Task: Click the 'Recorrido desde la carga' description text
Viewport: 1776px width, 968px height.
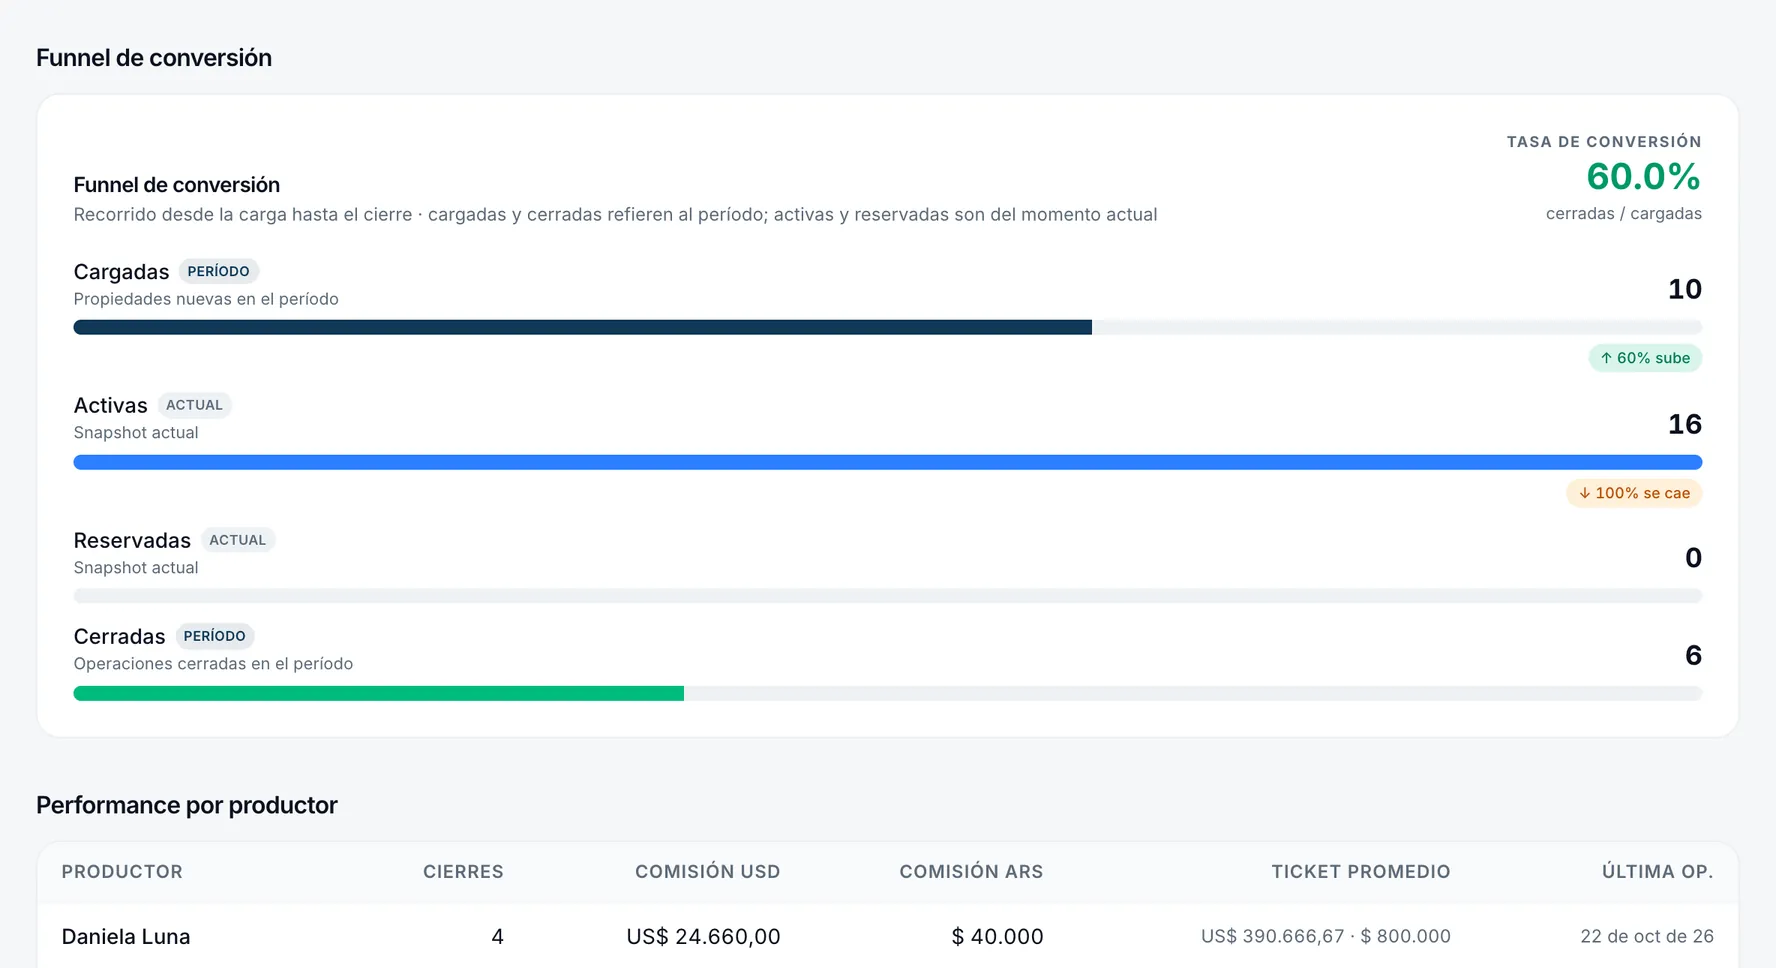Action: 615,214
